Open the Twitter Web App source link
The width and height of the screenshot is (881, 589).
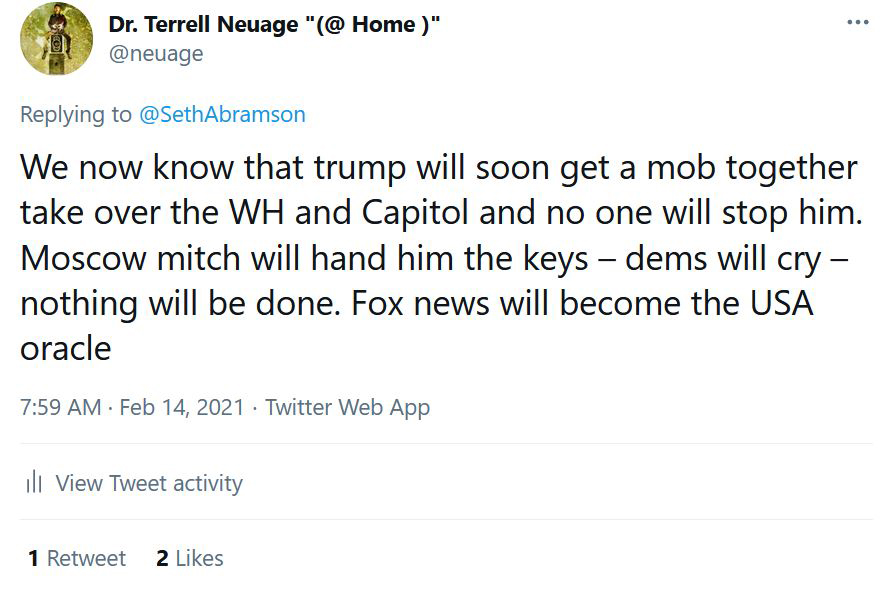347,407
